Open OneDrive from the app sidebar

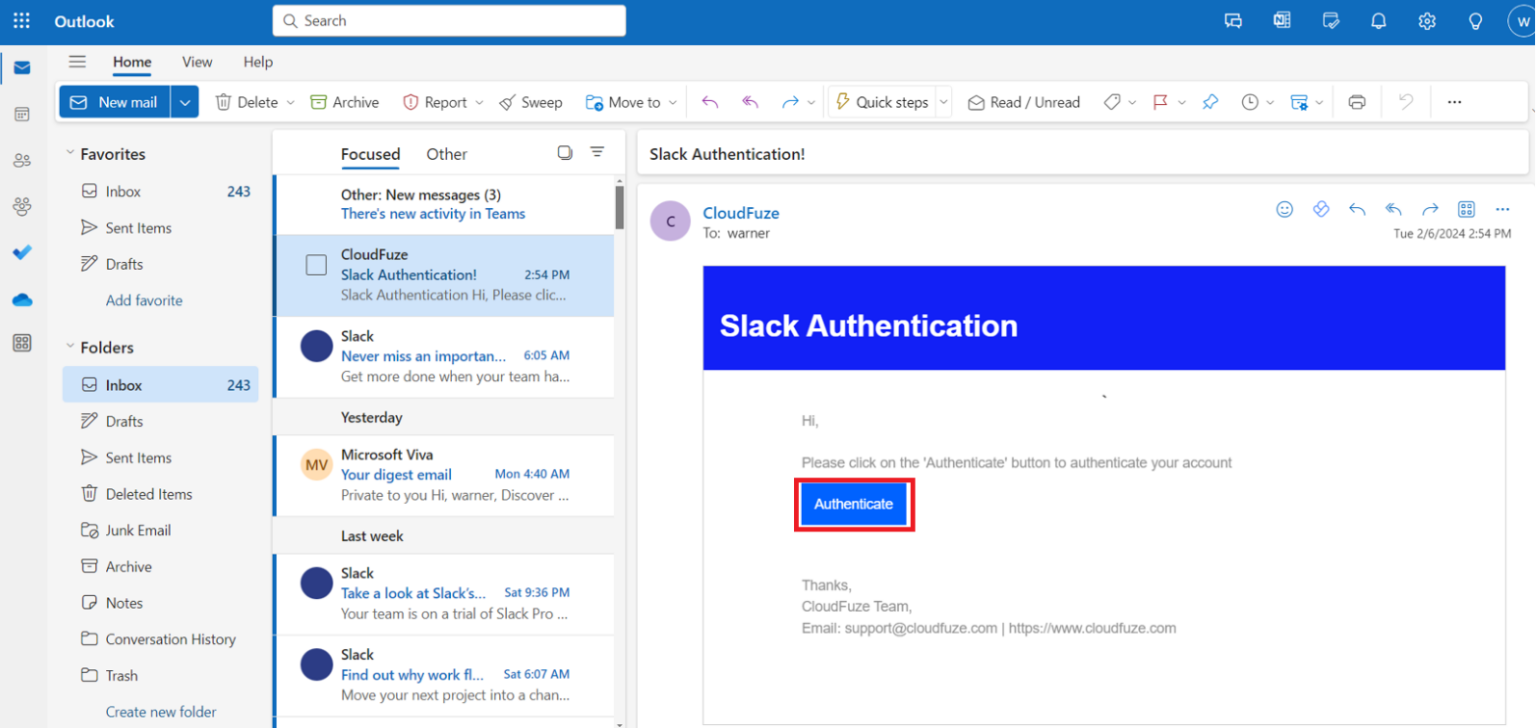(22, 299)
